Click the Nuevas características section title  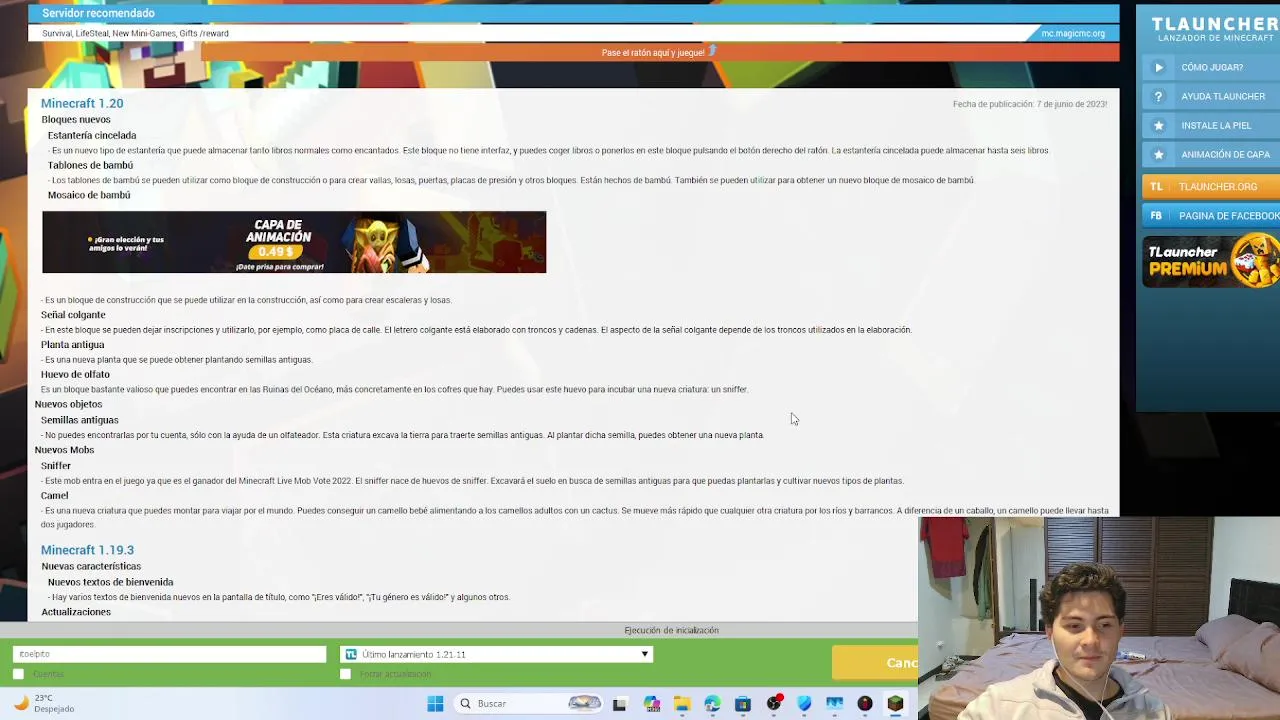tap(91, 566)
